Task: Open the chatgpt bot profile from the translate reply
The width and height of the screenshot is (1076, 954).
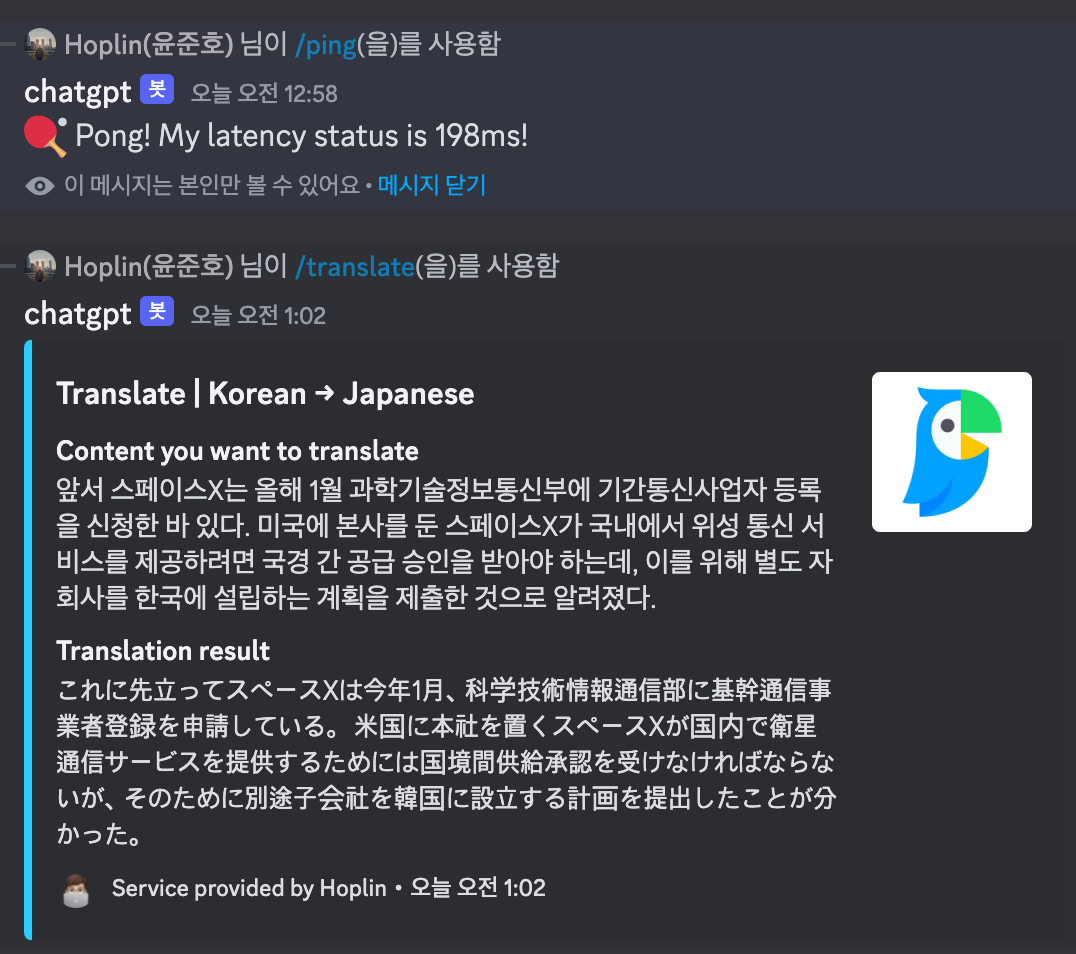Action: [78, 314]
